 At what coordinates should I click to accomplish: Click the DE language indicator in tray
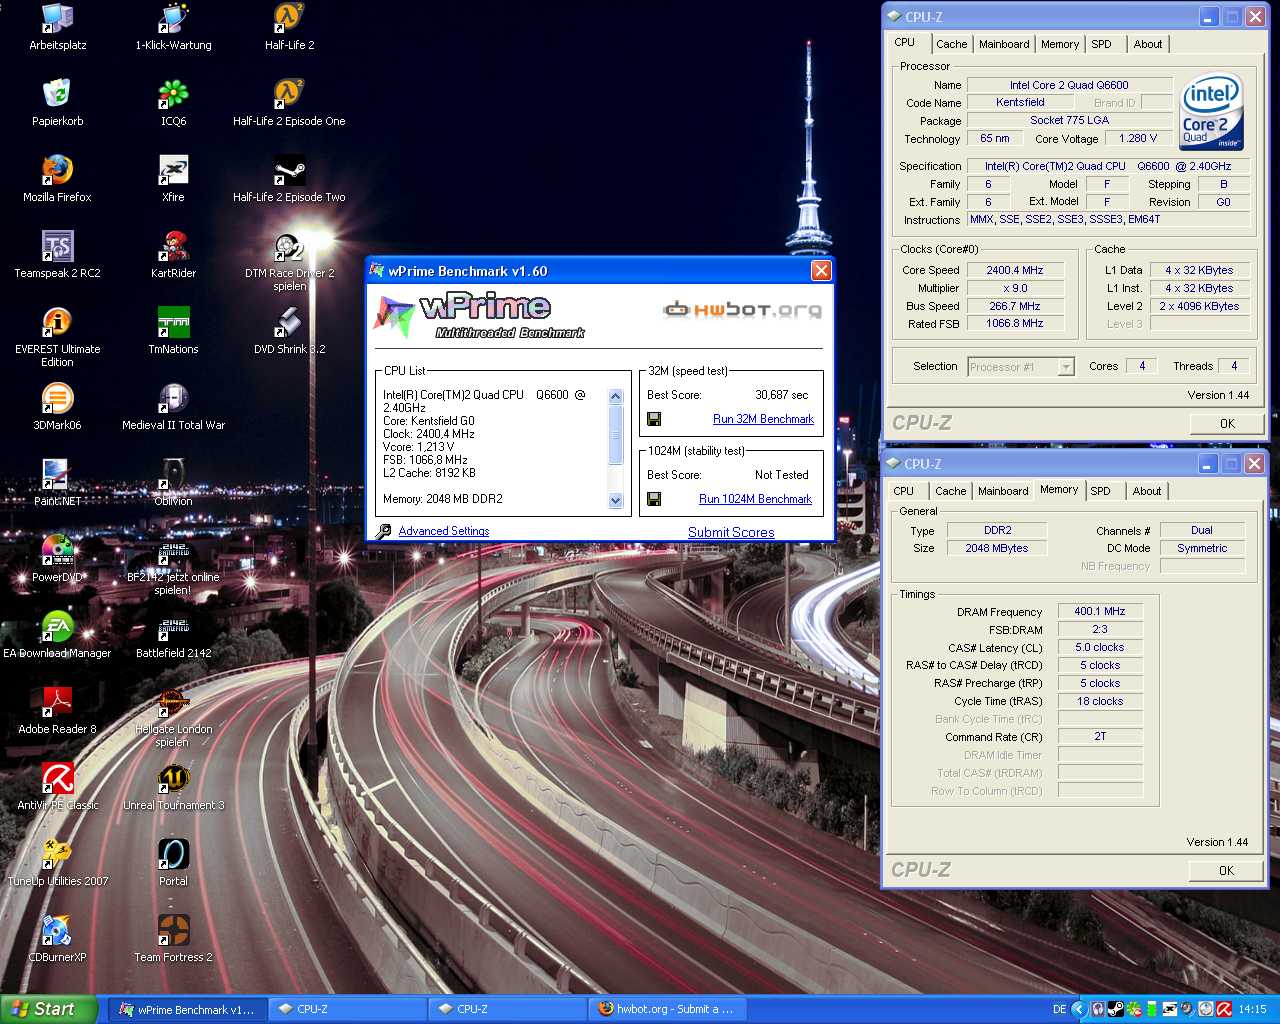coord(1059,1009)
